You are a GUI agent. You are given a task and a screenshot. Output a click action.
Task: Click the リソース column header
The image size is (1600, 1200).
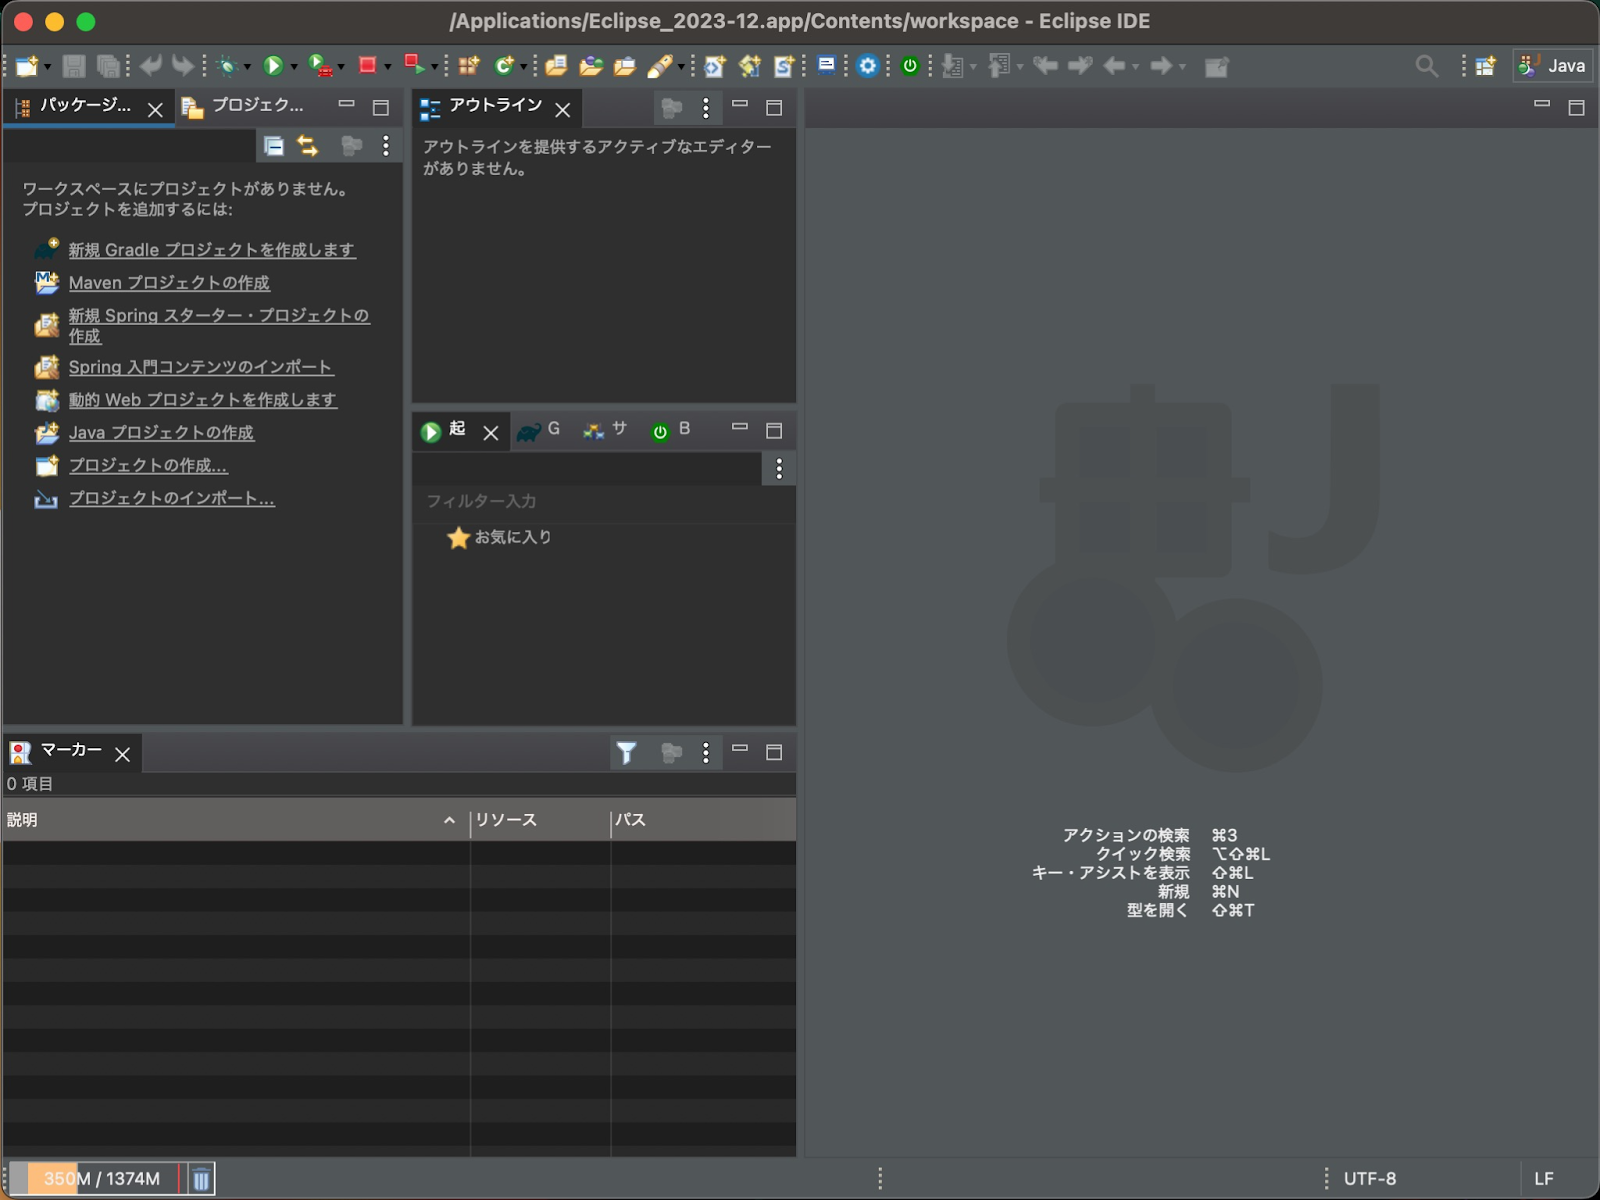tap(540, 820)
